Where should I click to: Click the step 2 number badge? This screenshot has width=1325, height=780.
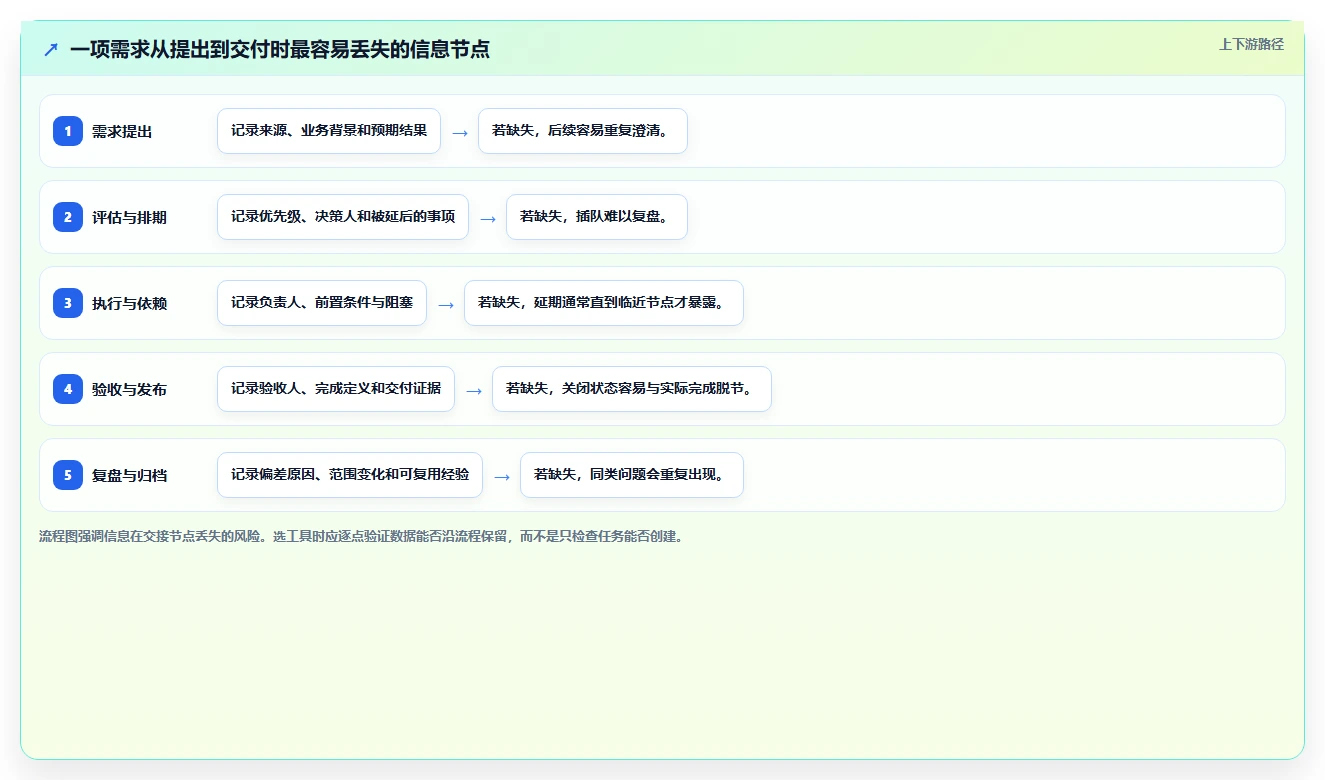68,217
